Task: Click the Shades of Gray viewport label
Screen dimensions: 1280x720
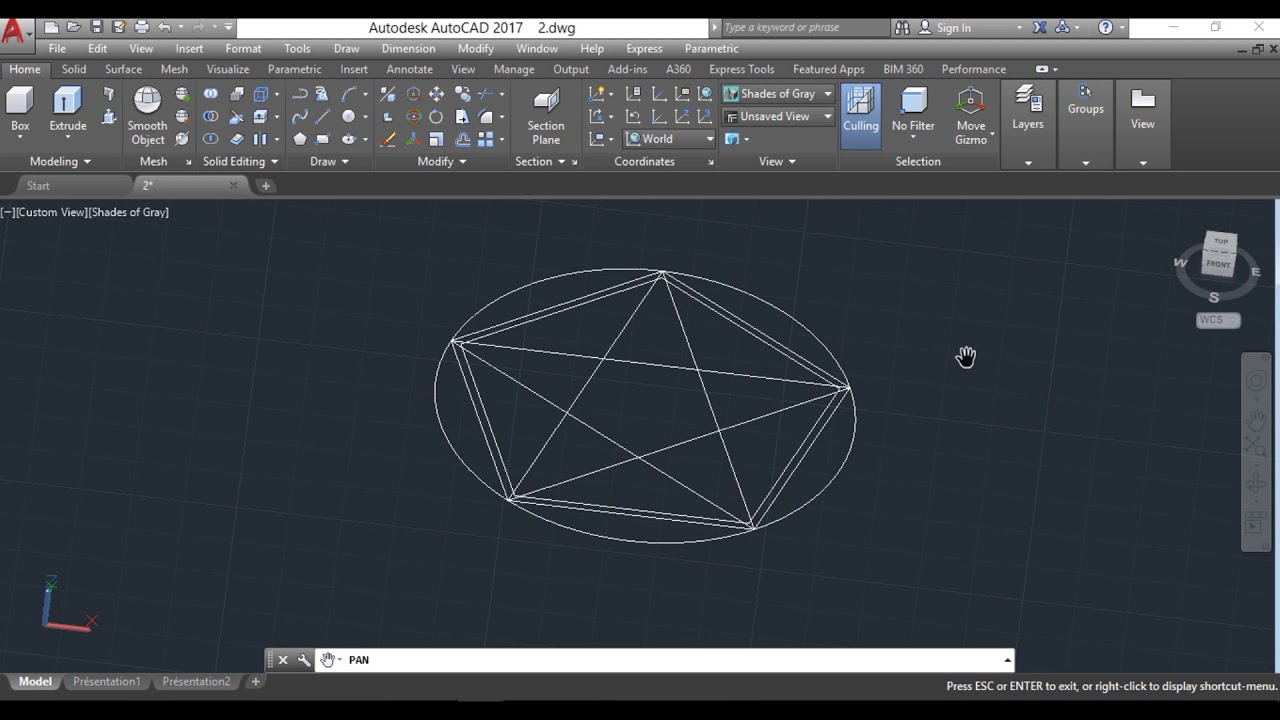Action: pos(129,212)
